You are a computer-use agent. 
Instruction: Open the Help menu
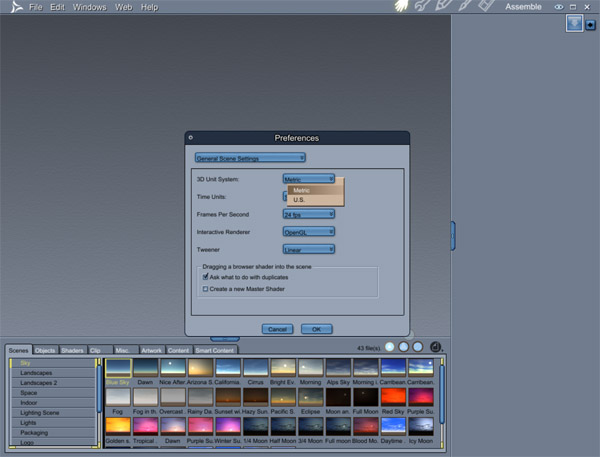click(x=149, y=7)
